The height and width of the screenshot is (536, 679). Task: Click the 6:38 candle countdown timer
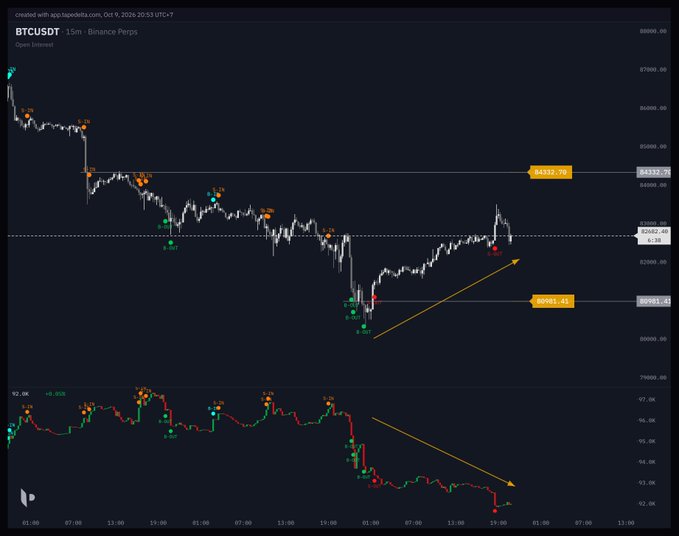(x=654, y=240)
